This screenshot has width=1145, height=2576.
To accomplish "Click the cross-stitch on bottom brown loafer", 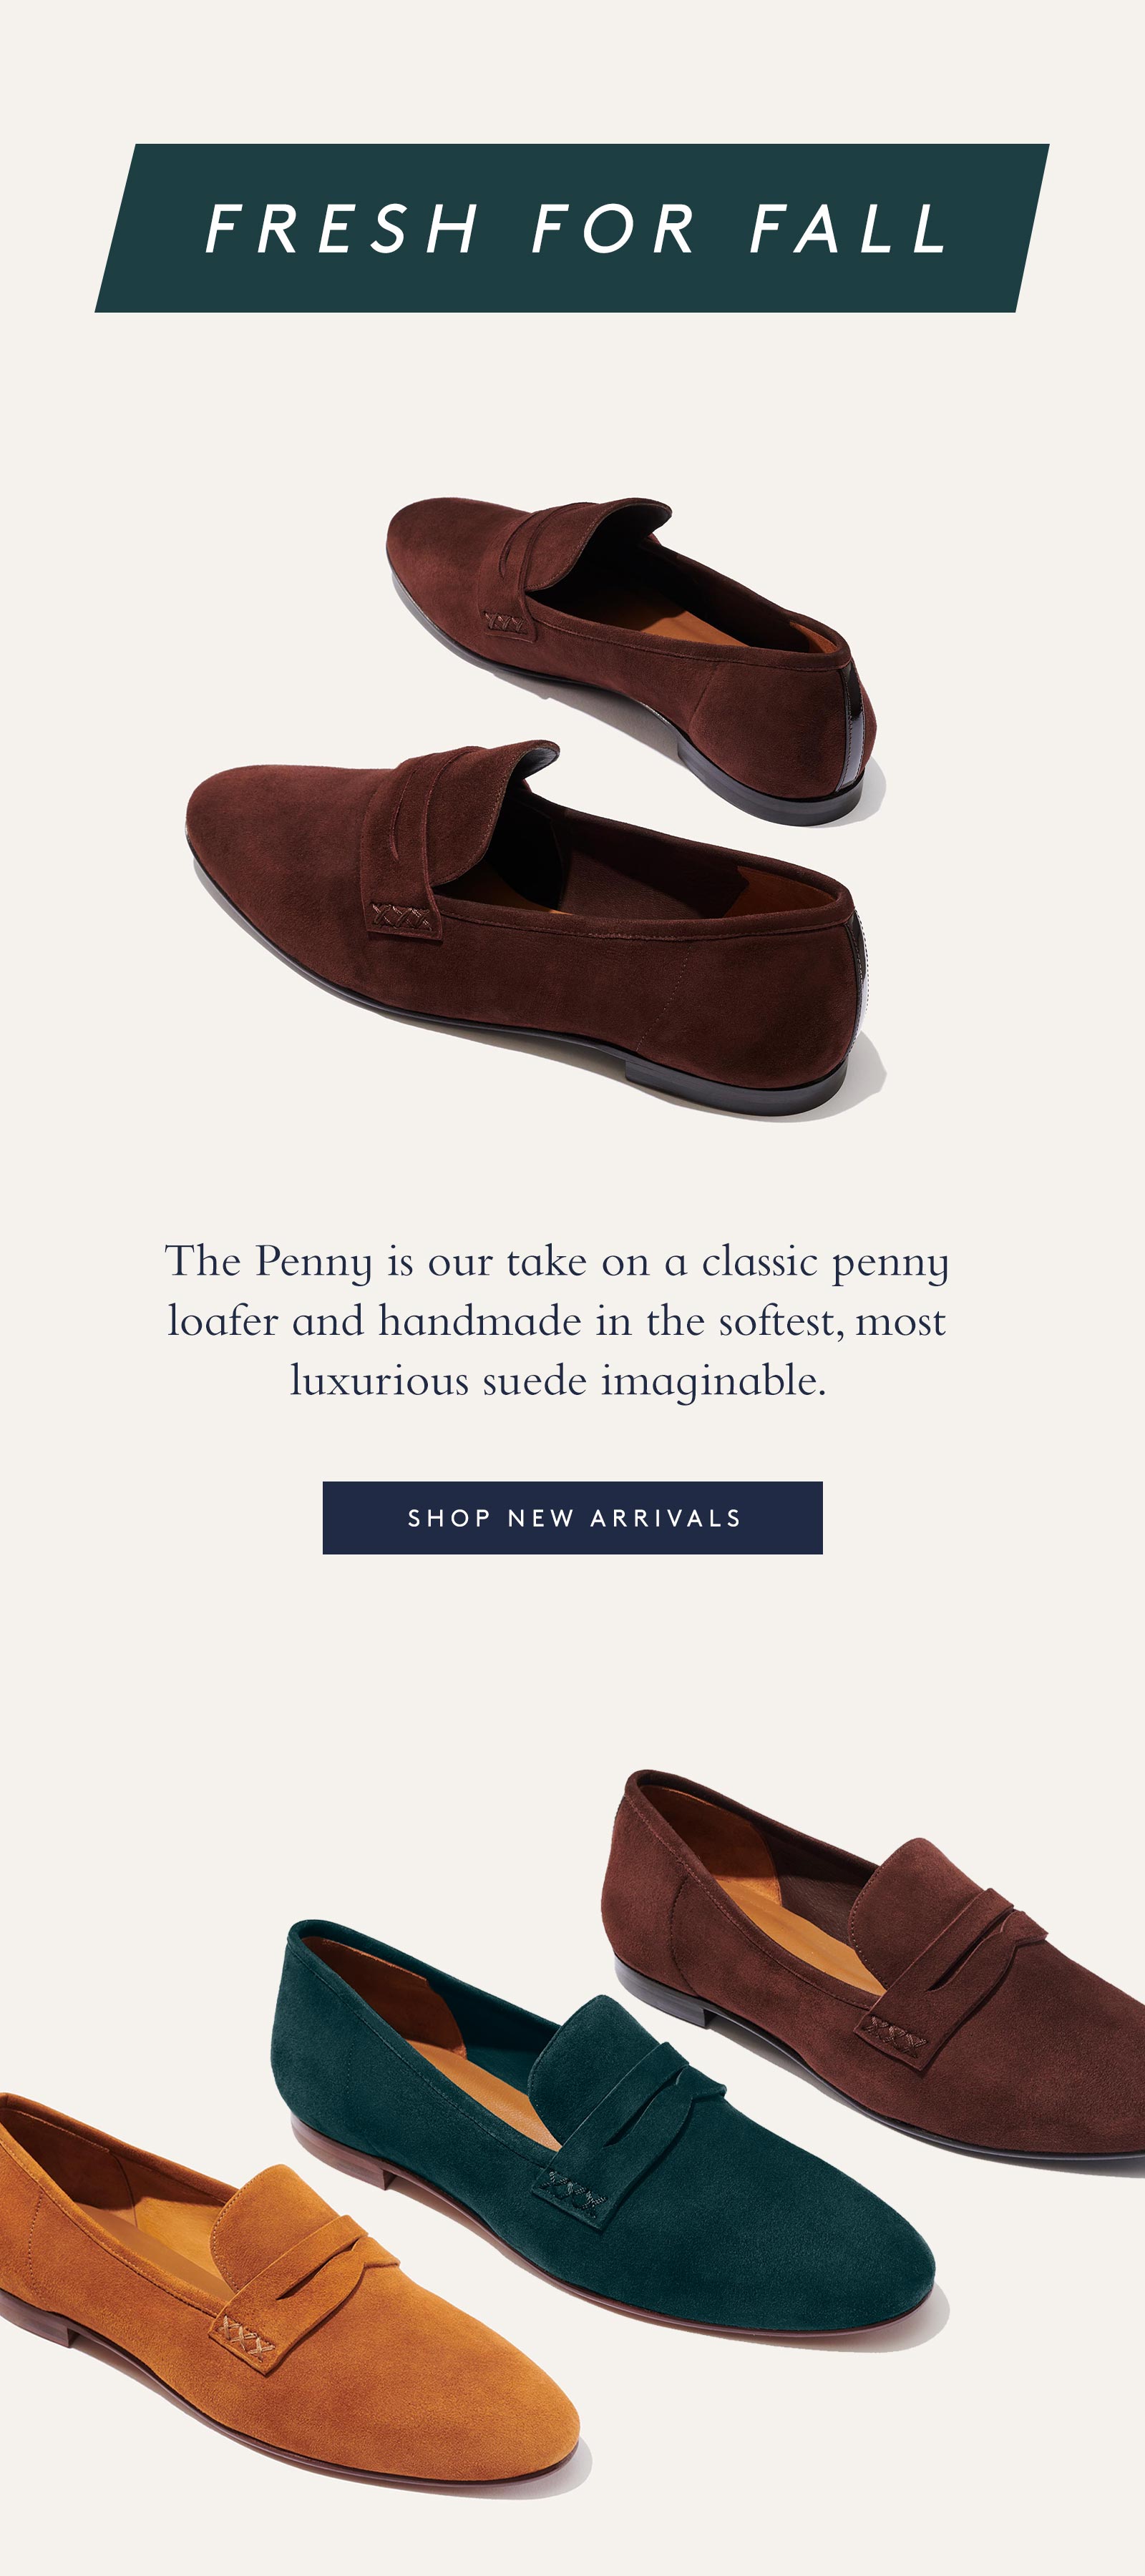I will pyautogui.click(x=893, y=2030).
